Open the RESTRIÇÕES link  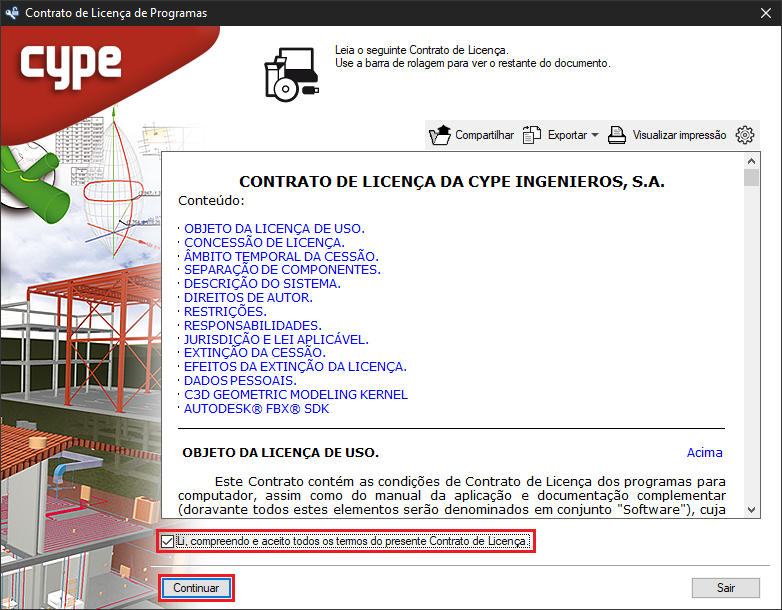tap(225, 312)
